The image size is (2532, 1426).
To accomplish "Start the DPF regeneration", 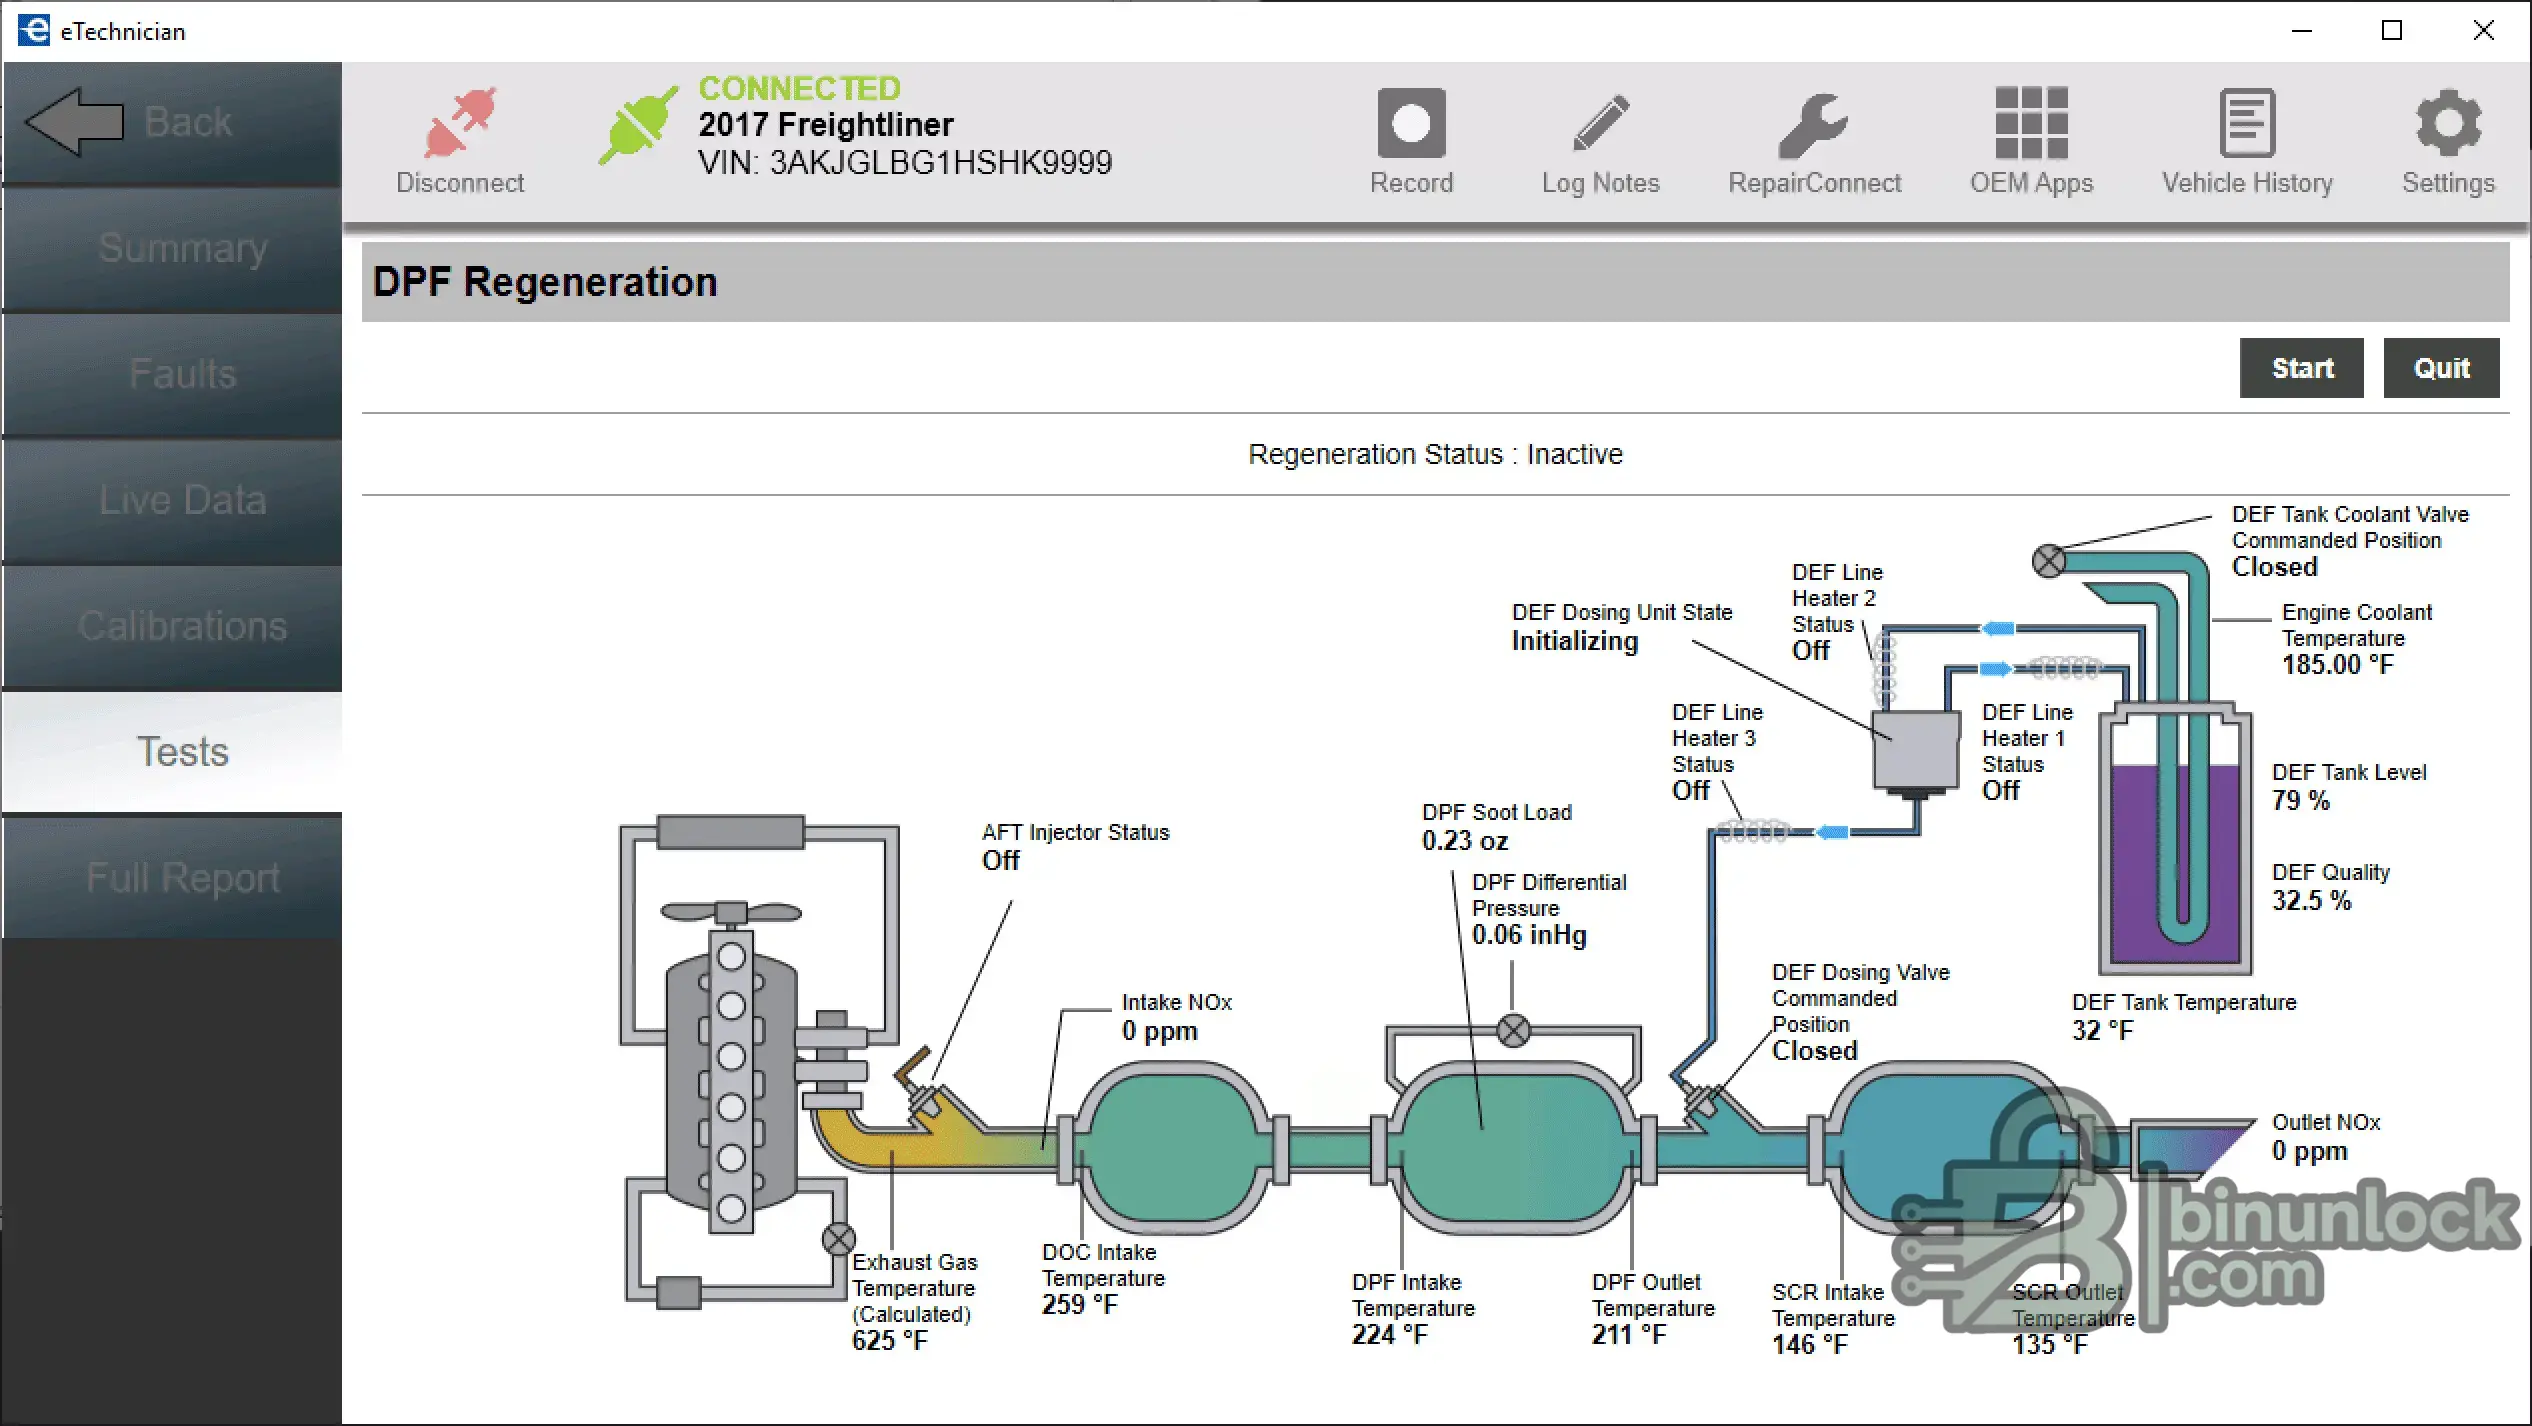I will point(2301,368).
